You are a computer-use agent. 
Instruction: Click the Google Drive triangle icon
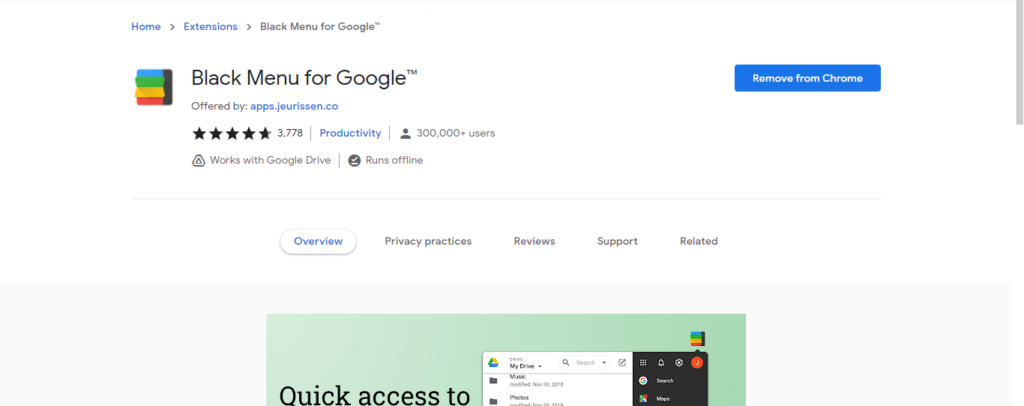pyautogui.click(x=199, y=161)
